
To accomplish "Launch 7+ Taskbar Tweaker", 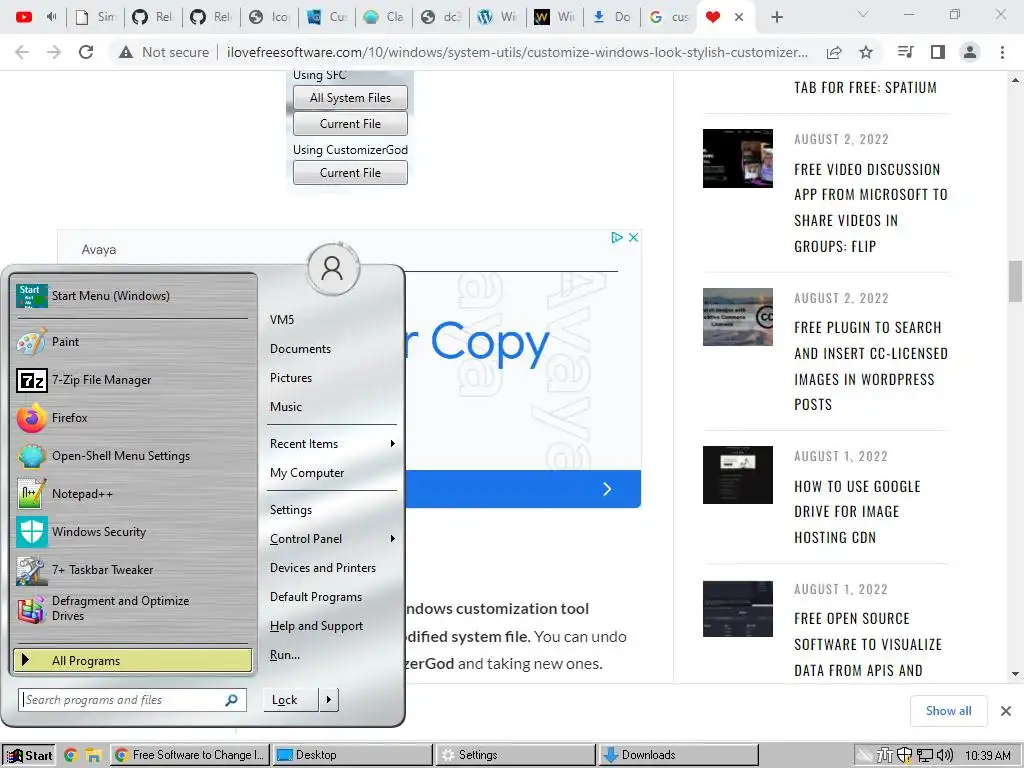I will (x=133, y=569).
